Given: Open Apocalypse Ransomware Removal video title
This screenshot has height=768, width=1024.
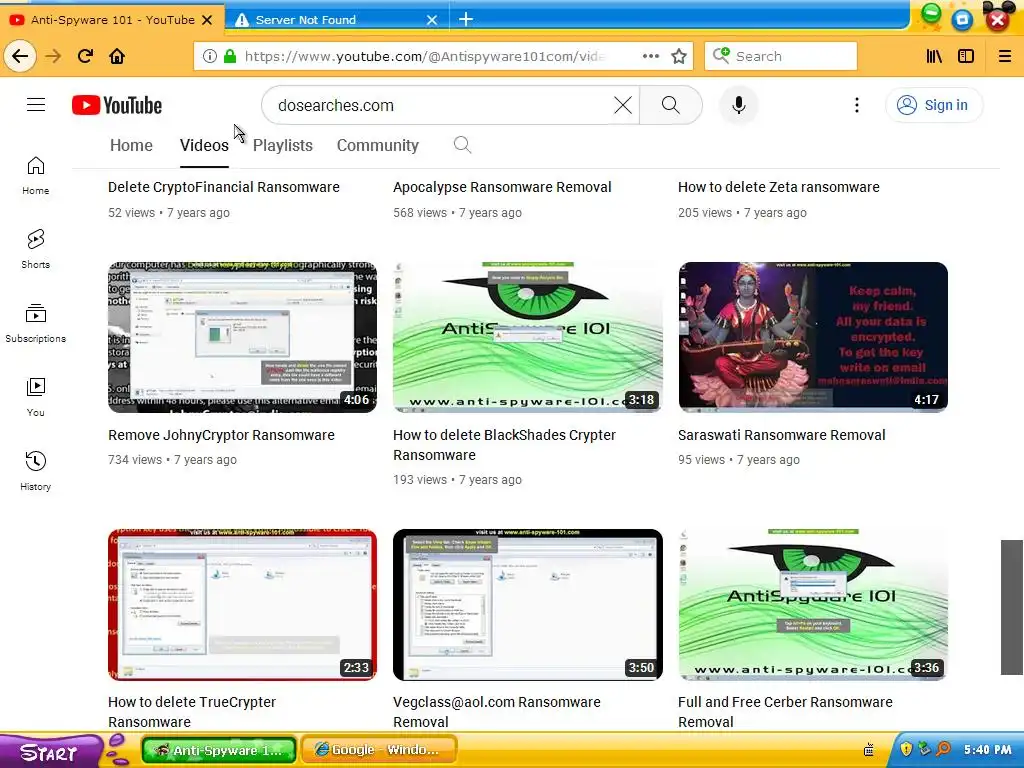Looking at the screenshot, I should coord(502,187).
